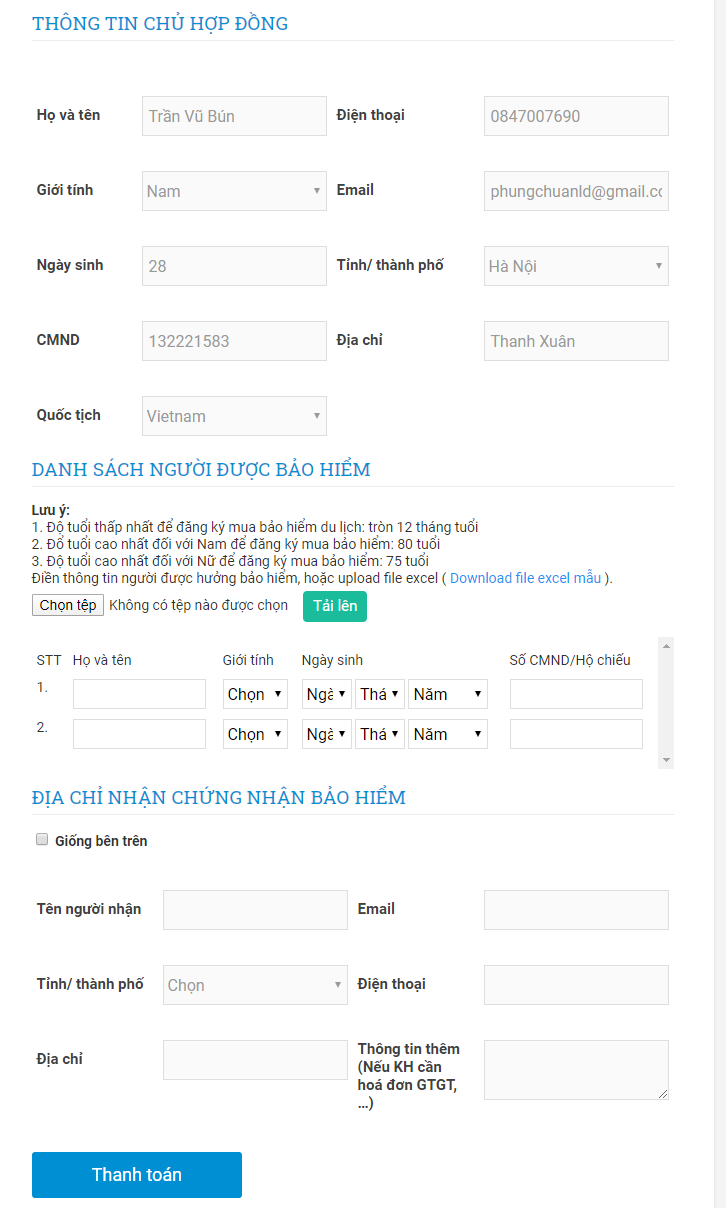Focus the Số CMND/Hộ chiếu field in row 2
The width and height of the screenshot is (726, 1208).
(x=576, y=733)
